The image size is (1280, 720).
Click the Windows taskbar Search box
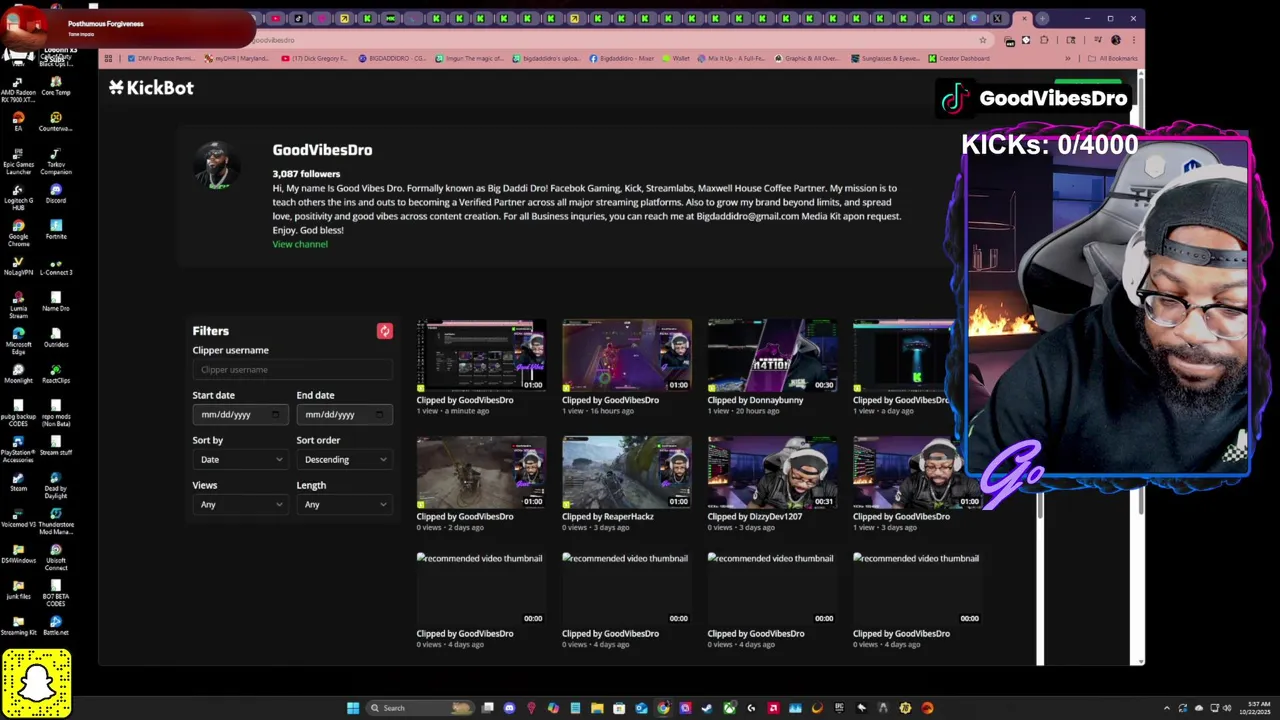420,708
